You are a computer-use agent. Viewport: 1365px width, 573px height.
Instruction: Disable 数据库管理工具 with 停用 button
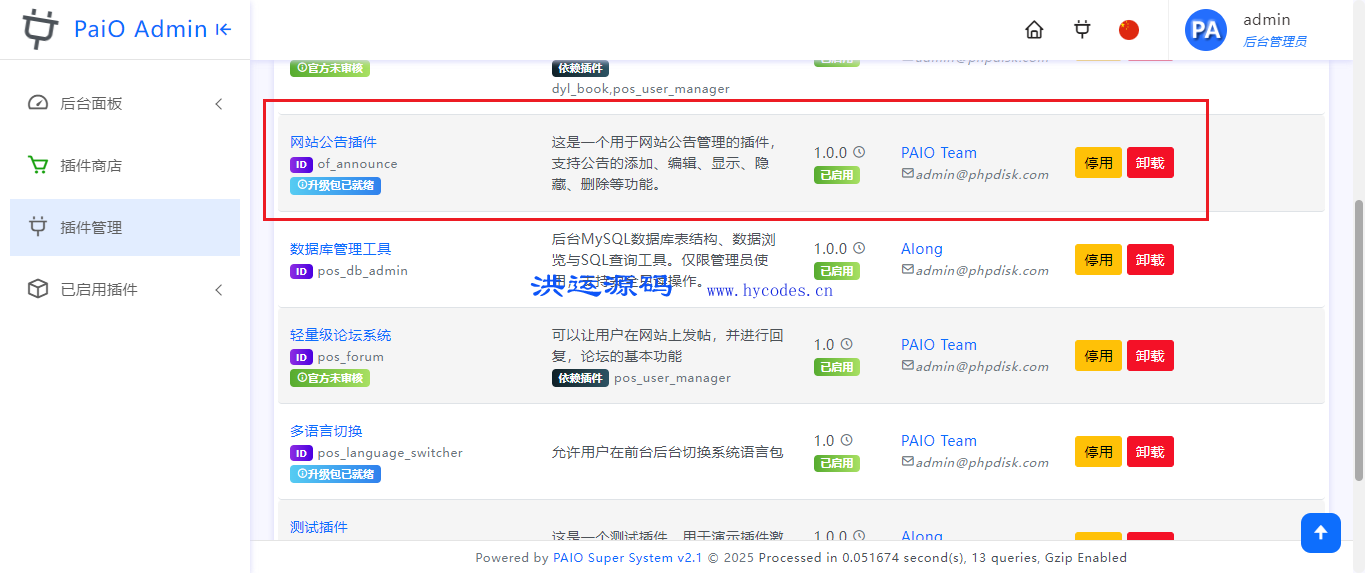tap(1098, 259)
